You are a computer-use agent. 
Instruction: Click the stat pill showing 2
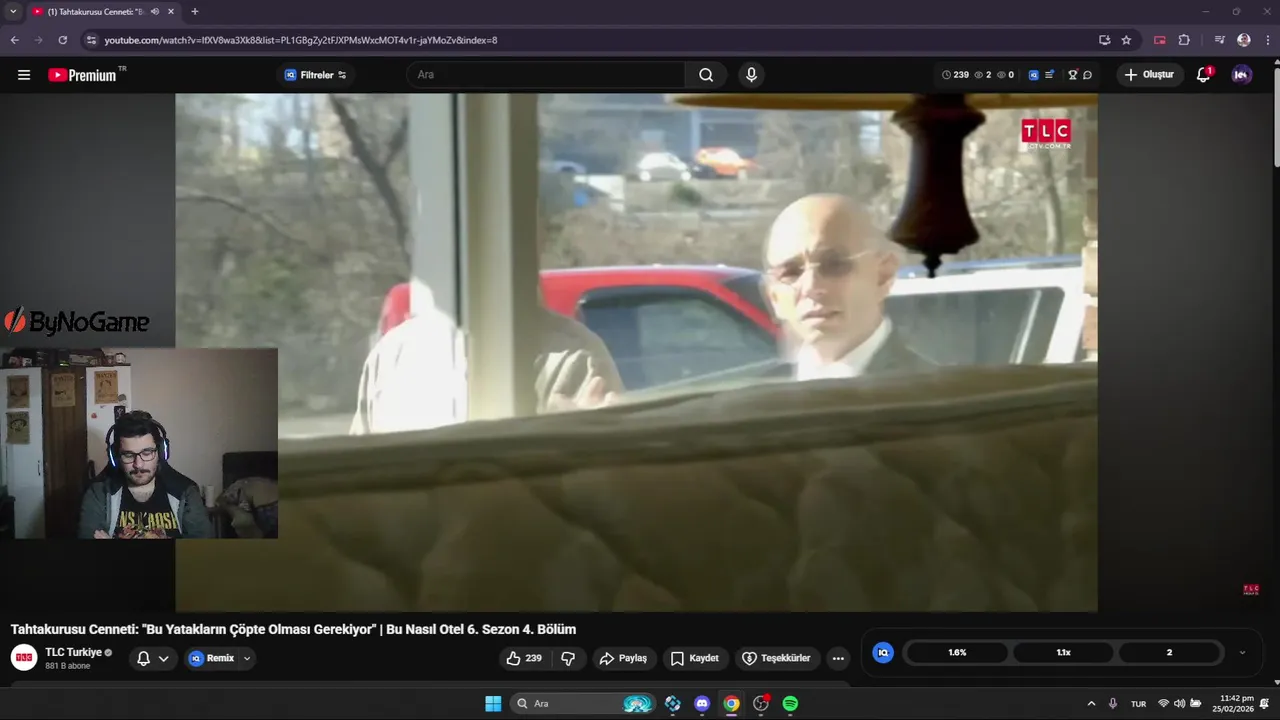pyautogui.click(x=1169, y=652)
